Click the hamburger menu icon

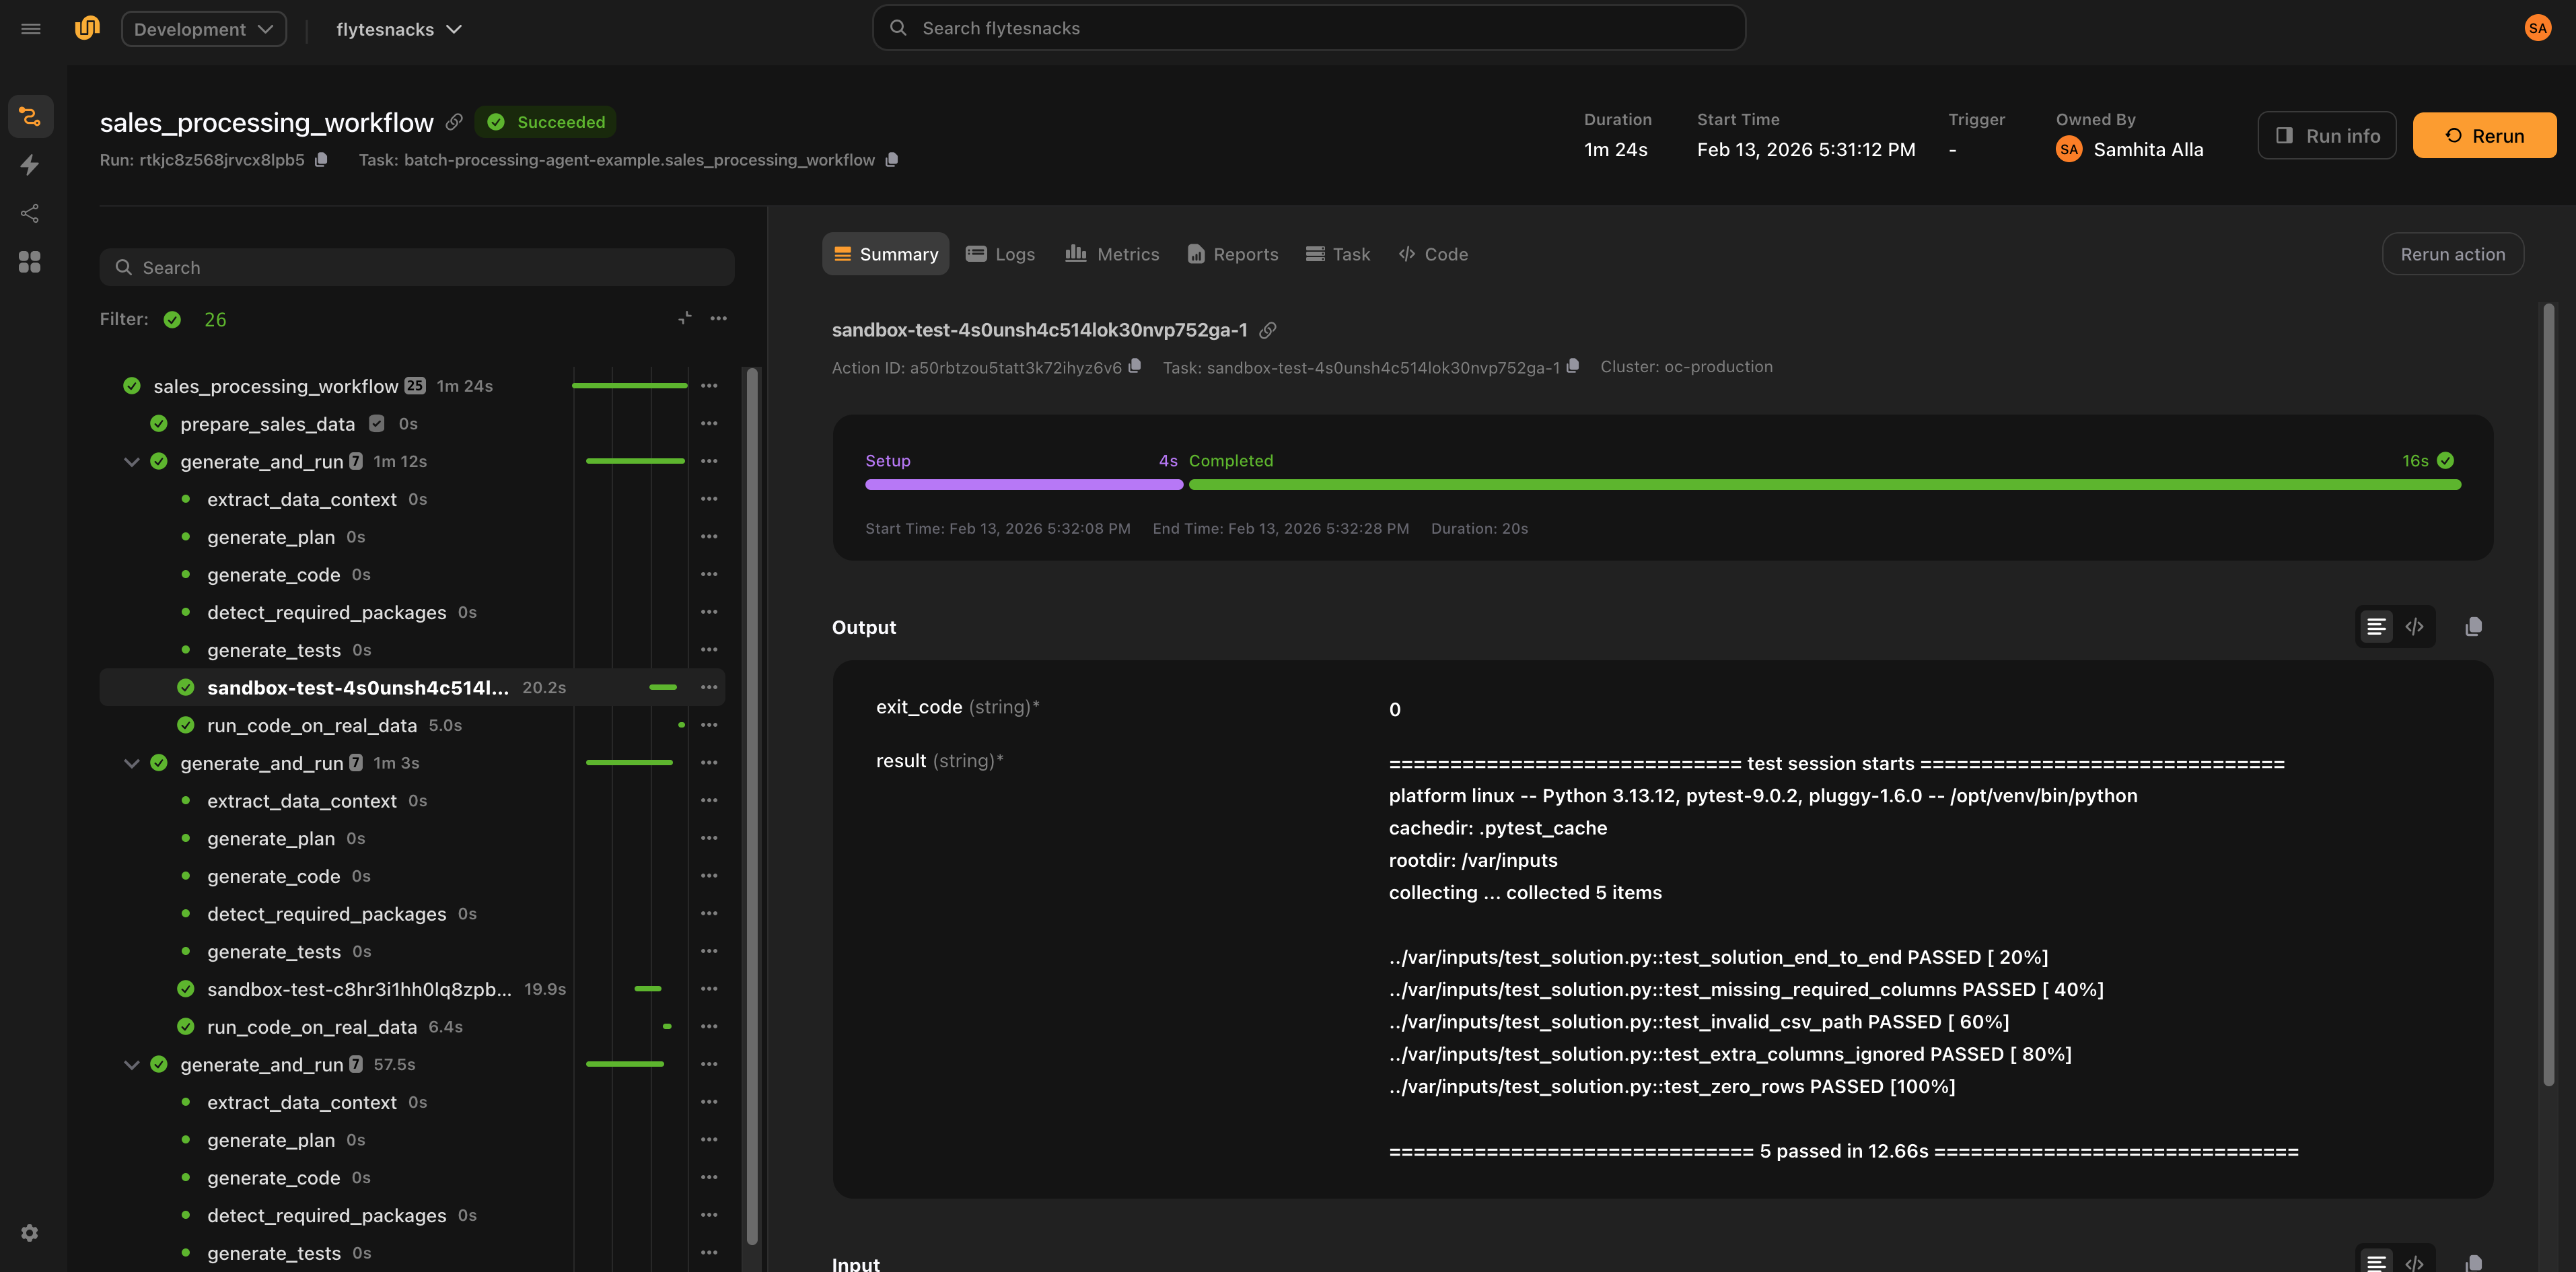pyautogui.click(x=31, y=29)
